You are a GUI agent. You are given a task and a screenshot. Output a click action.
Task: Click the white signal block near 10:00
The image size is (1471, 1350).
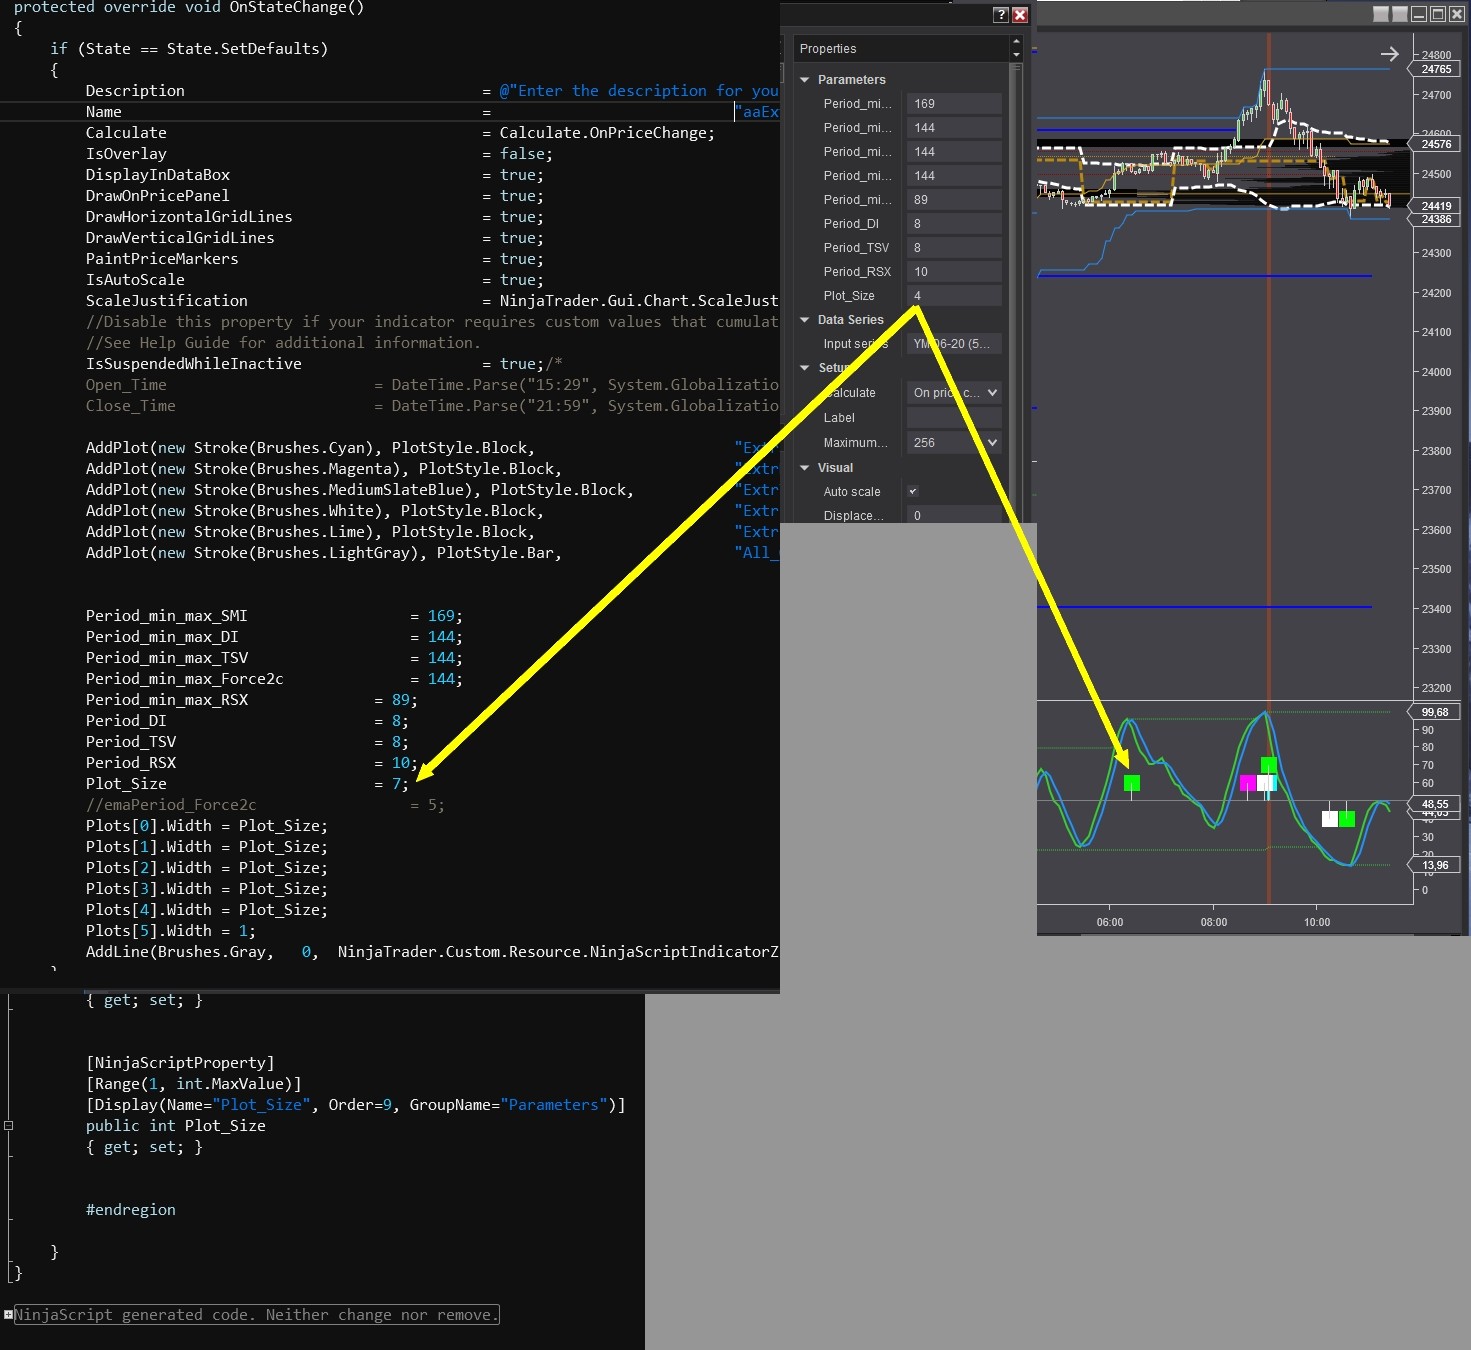[x=1329, y=819]
